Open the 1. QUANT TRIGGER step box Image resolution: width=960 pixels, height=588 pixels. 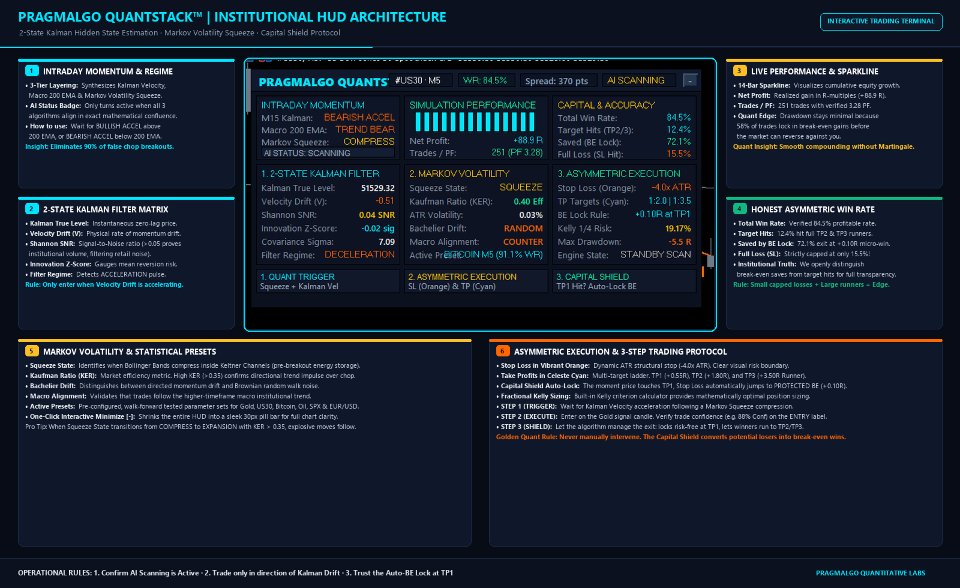tap(328, 281)
